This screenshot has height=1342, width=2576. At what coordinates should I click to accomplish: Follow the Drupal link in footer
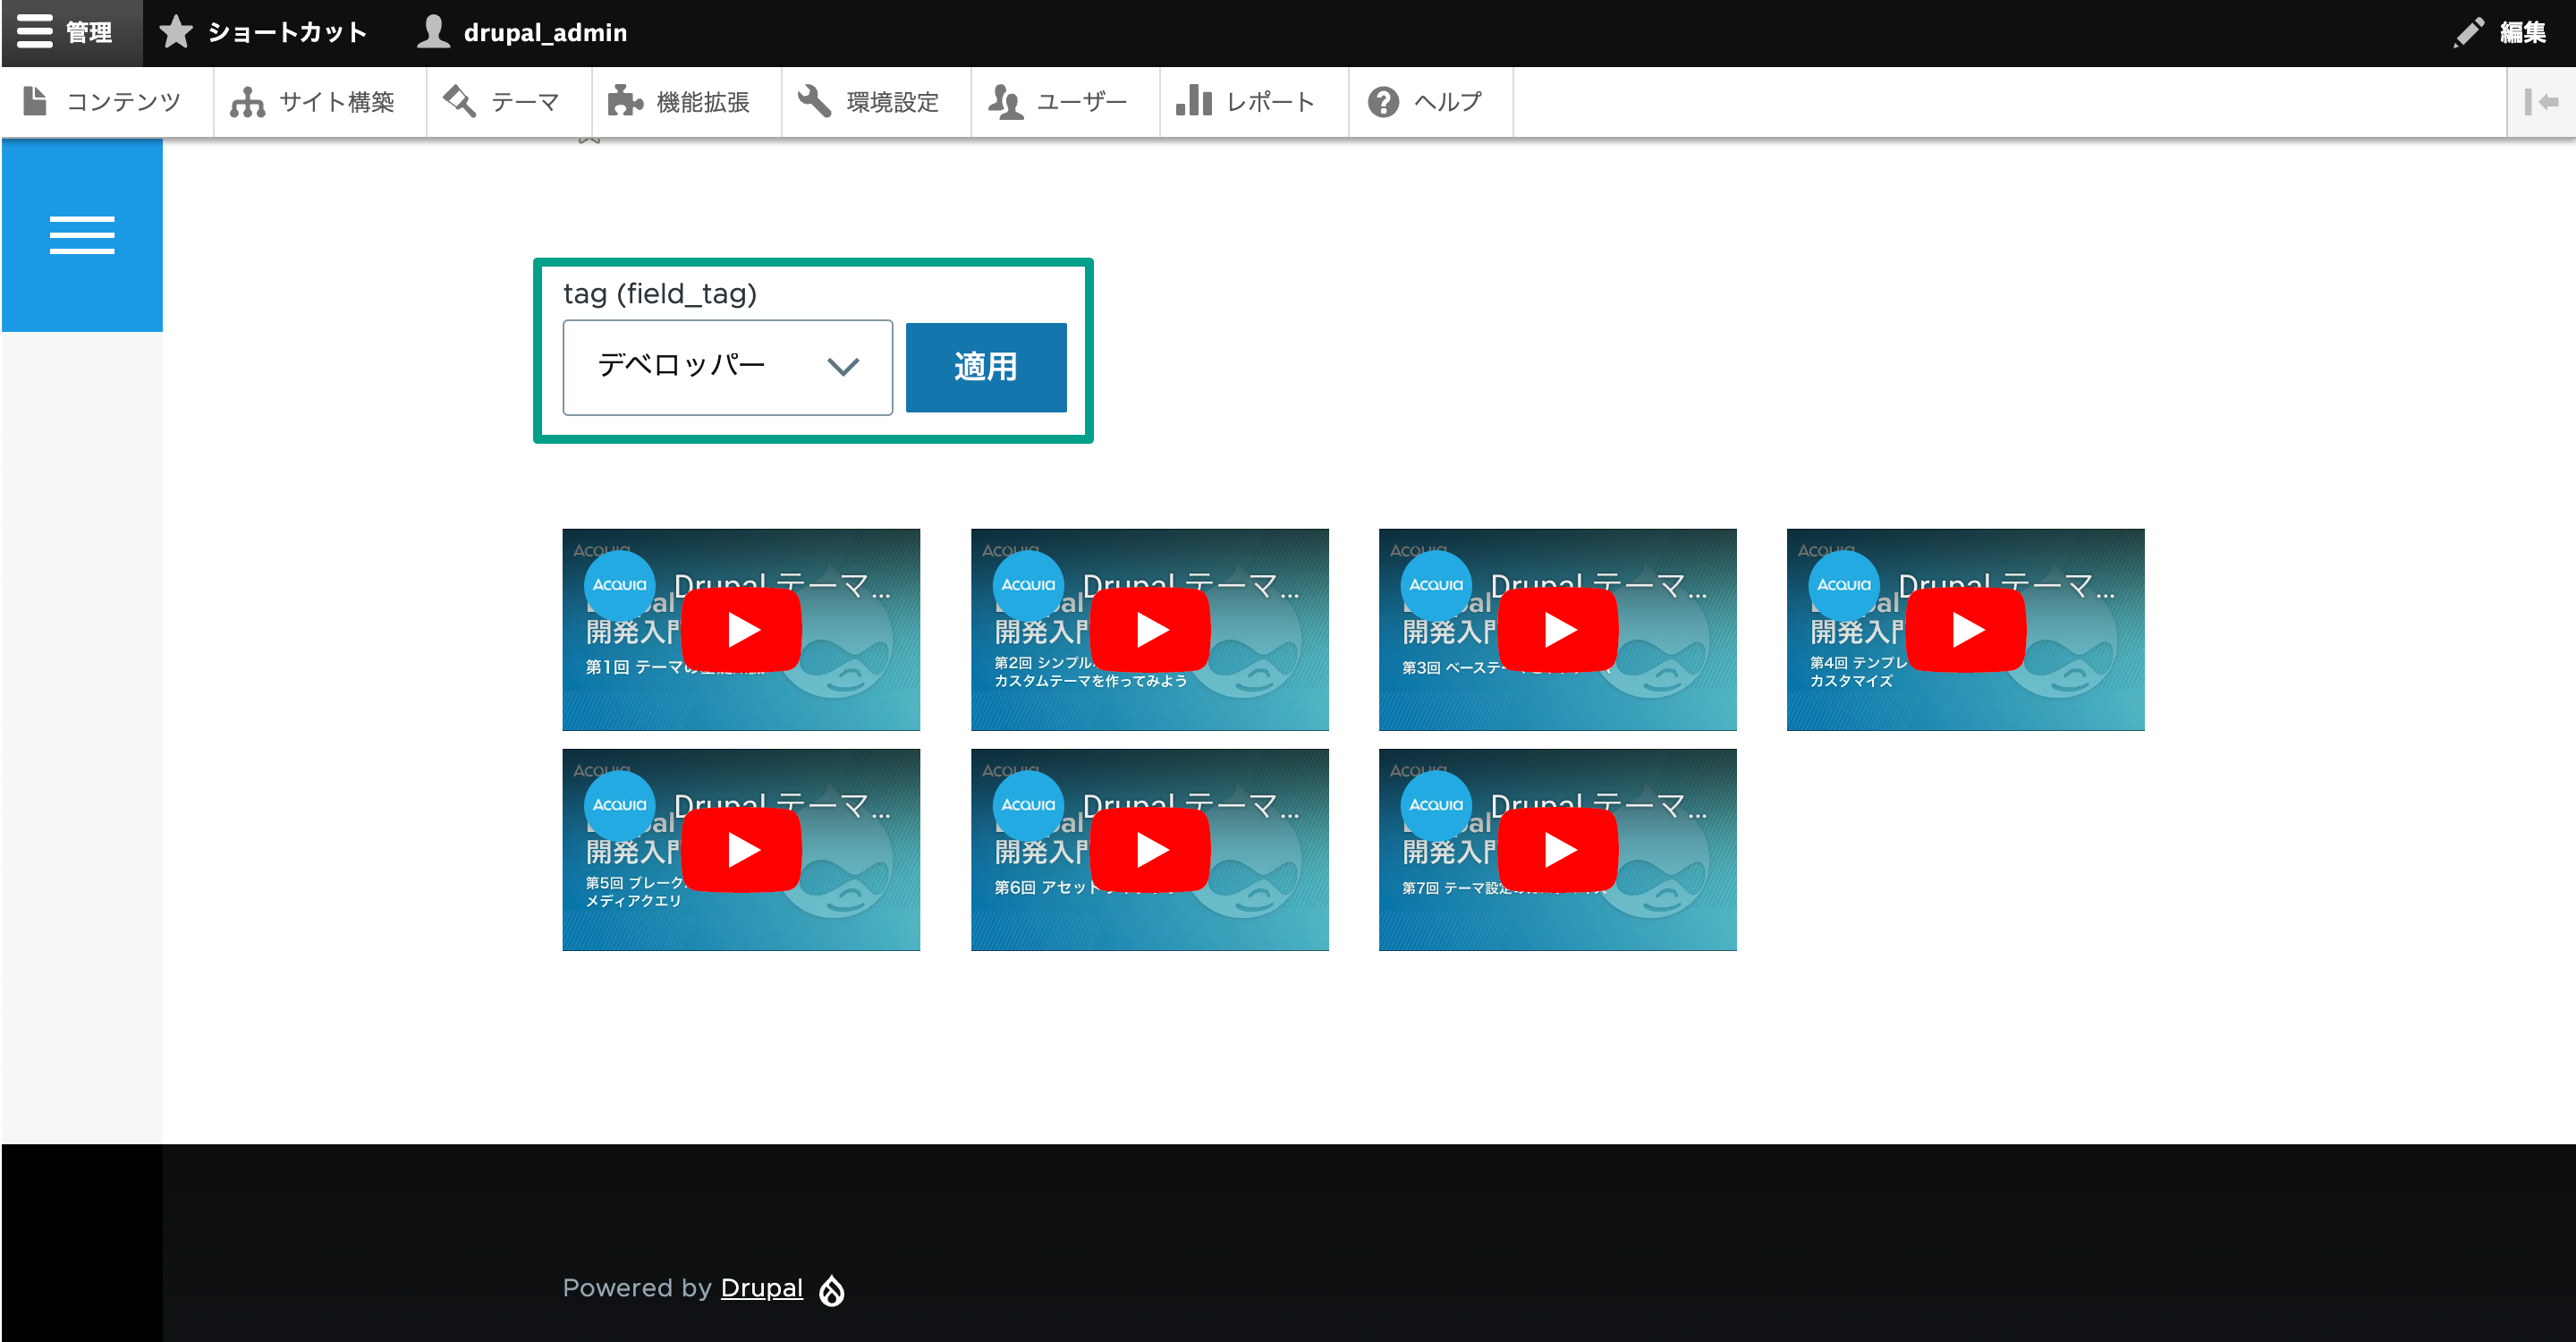coord(761,1288)
